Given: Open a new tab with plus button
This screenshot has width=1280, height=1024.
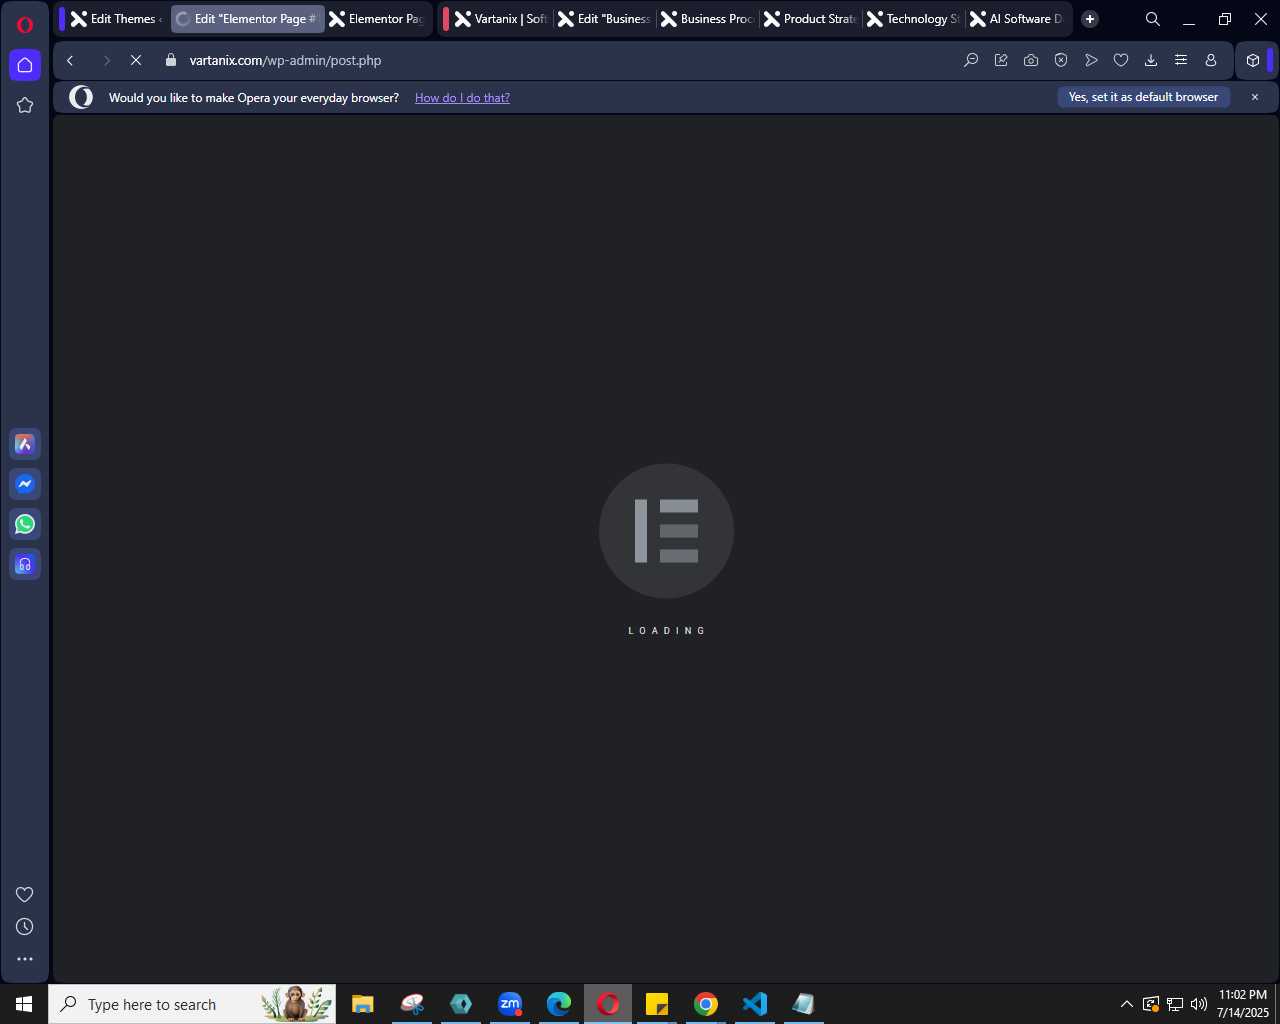Looking at the screenshot, I should [x=1090, y=19].
